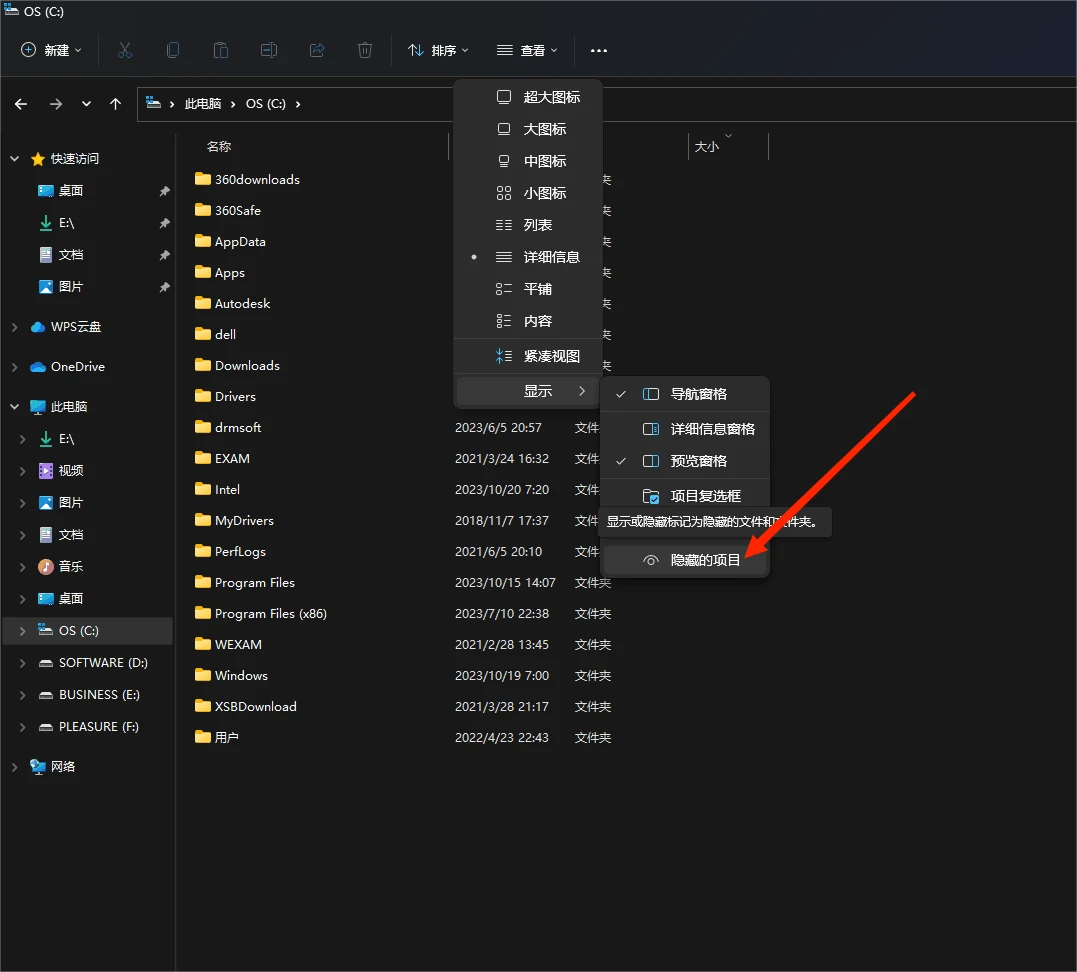Toggle 隐藏的项目 hidden items

coord(685,560)
